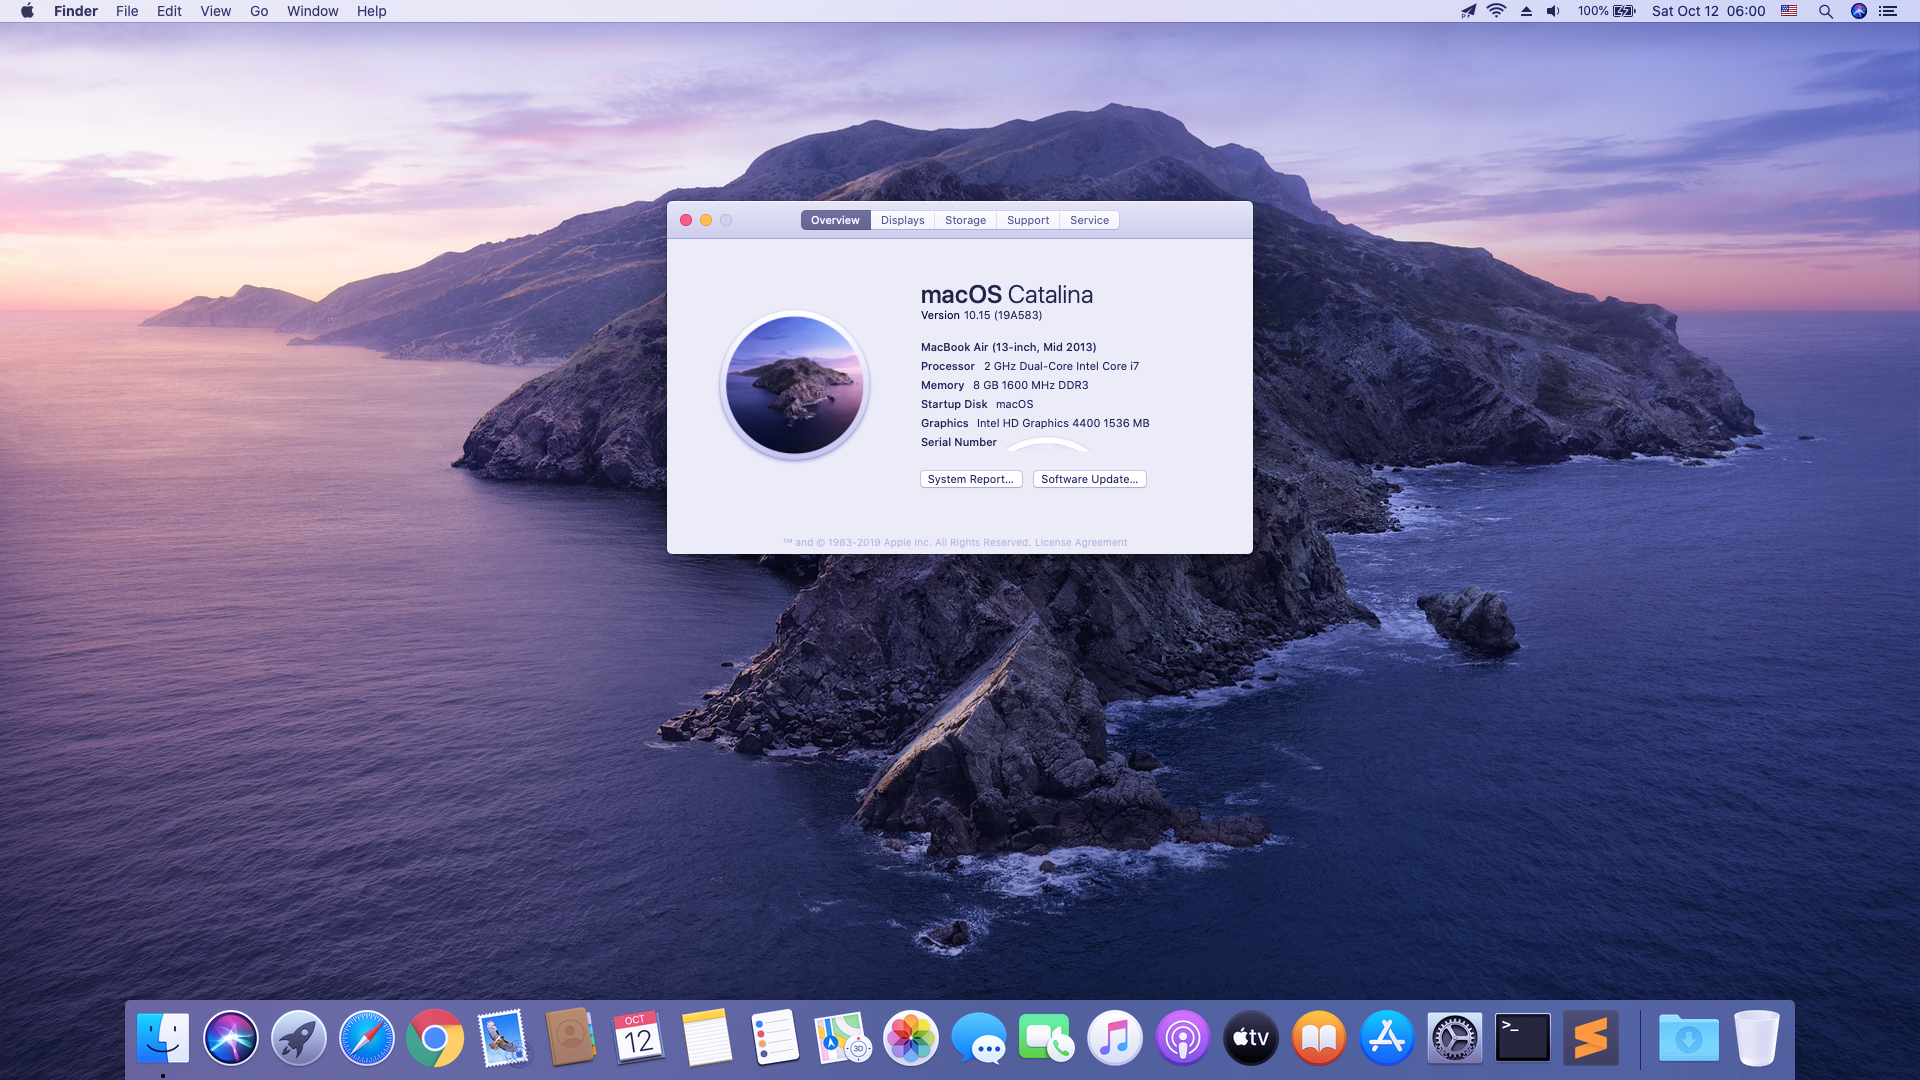The width and height of the screenshot is (1920, 1080).
Task: Launch Google Chrome from the dock
Action: [434, 1039]
